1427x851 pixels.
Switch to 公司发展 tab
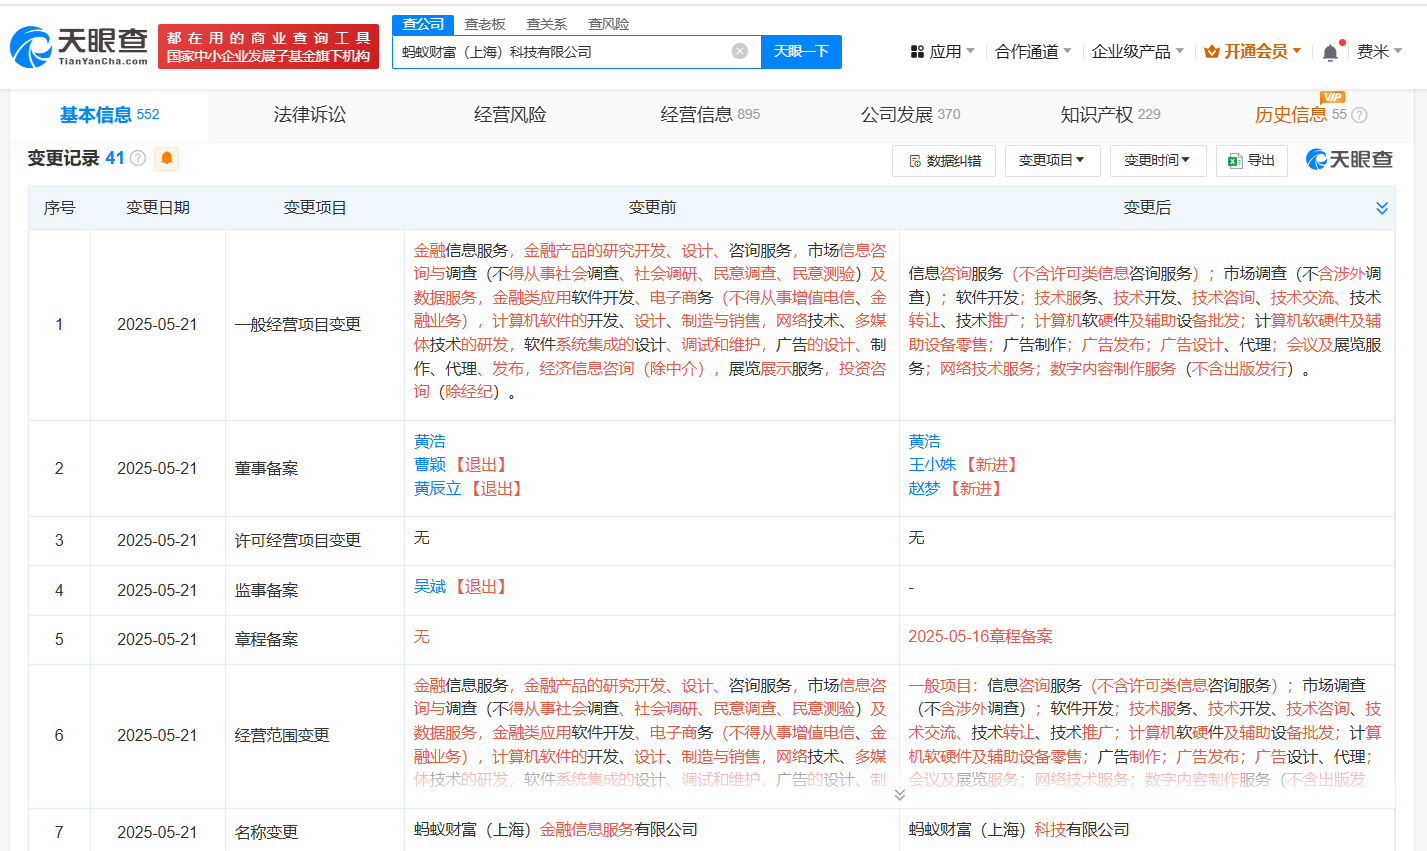[910, 115]
